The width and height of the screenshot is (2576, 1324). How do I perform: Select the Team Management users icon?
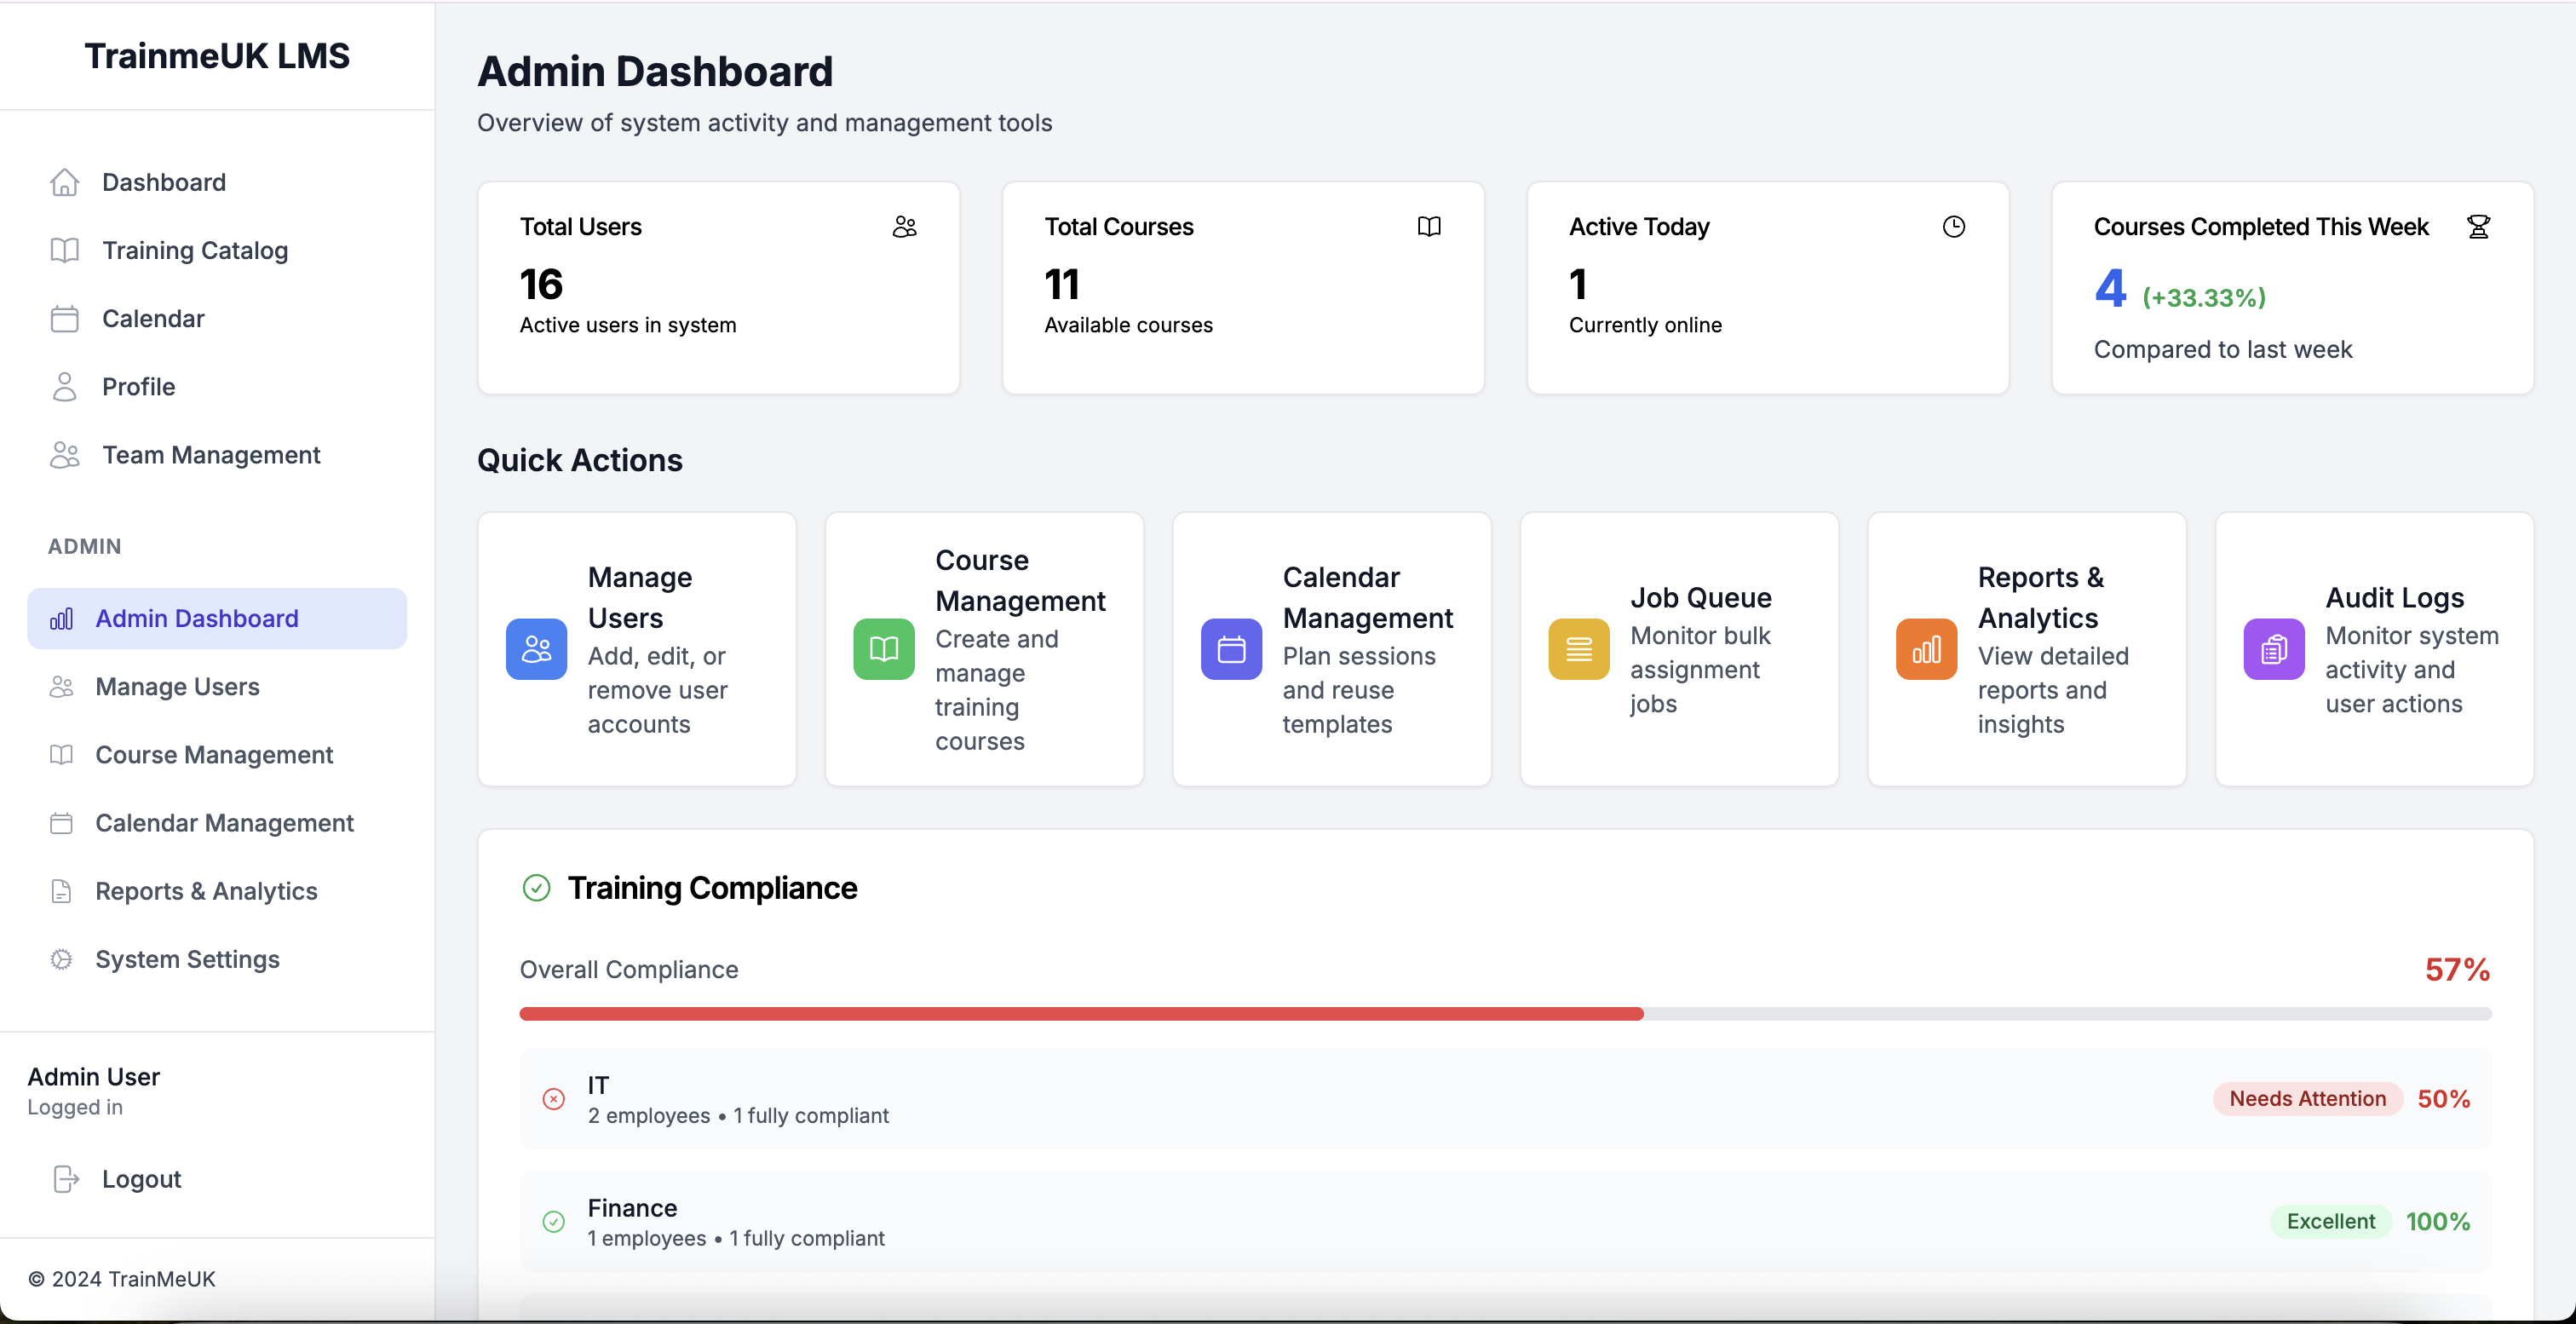click(65, 454)
